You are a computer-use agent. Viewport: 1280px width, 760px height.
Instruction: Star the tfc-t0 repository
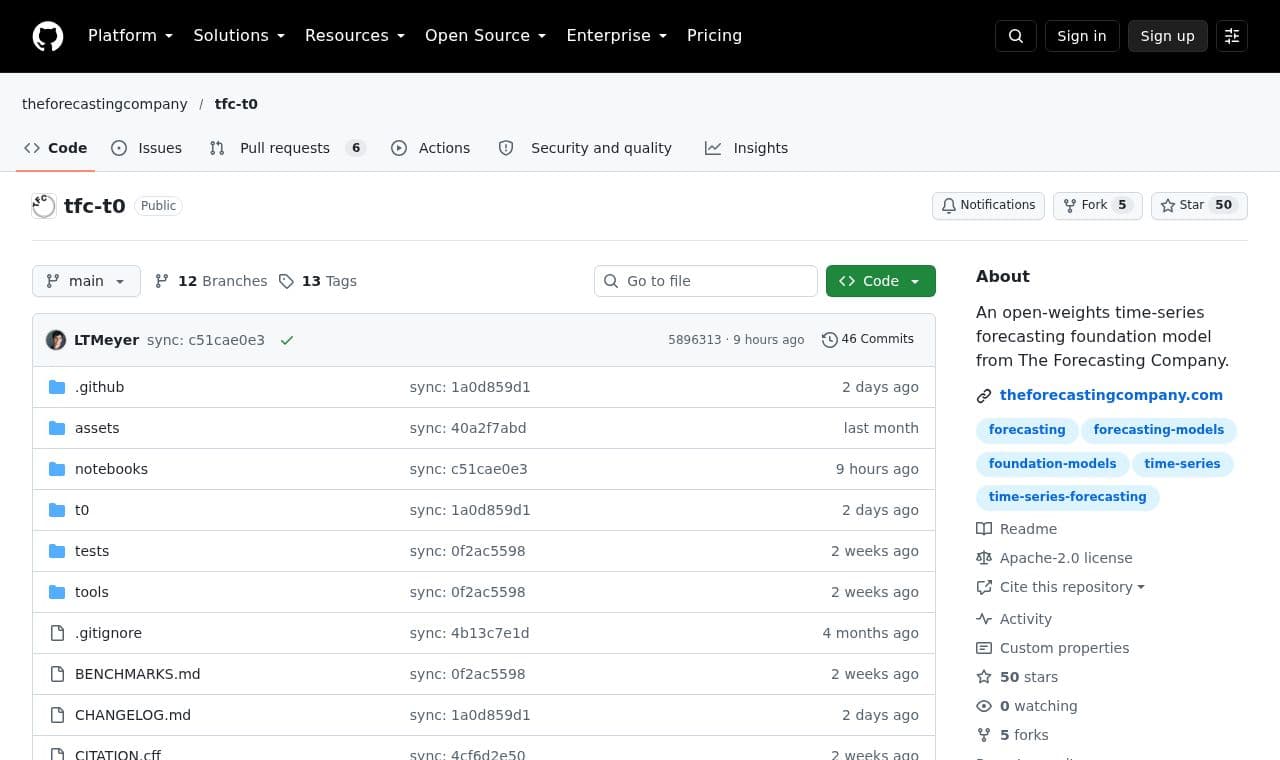coord(1199,205)
